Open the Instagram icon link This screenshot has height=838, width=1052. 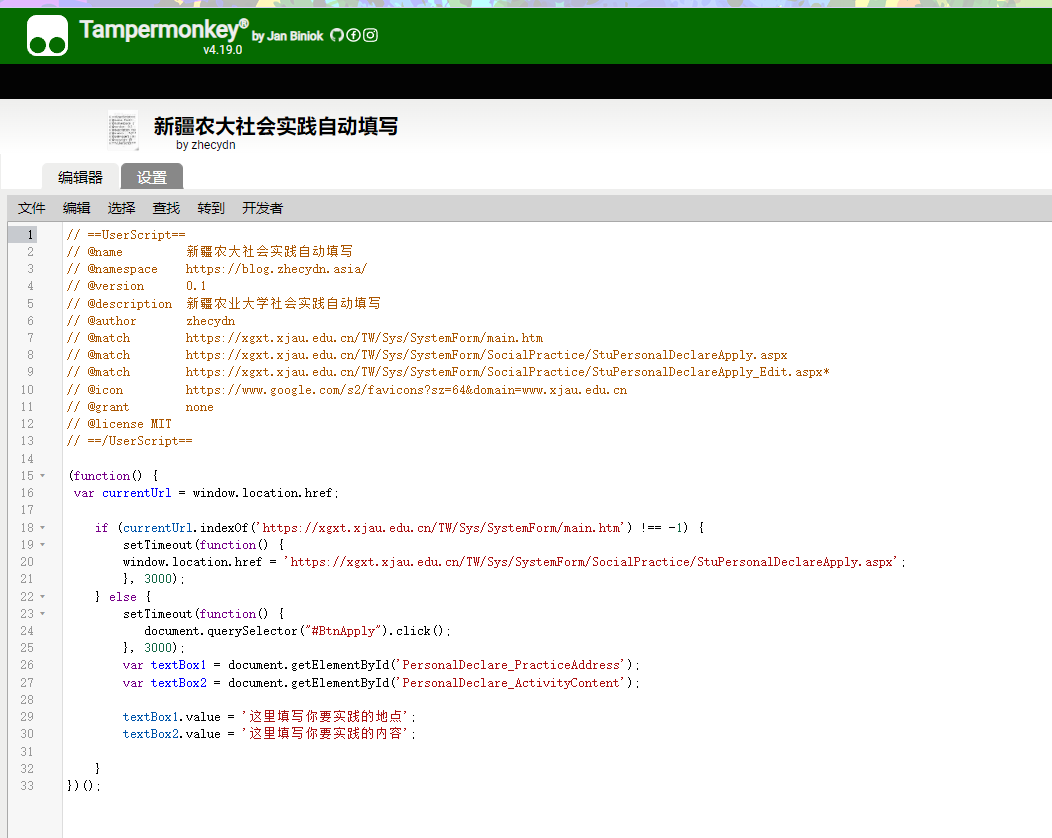click(370, 35)
